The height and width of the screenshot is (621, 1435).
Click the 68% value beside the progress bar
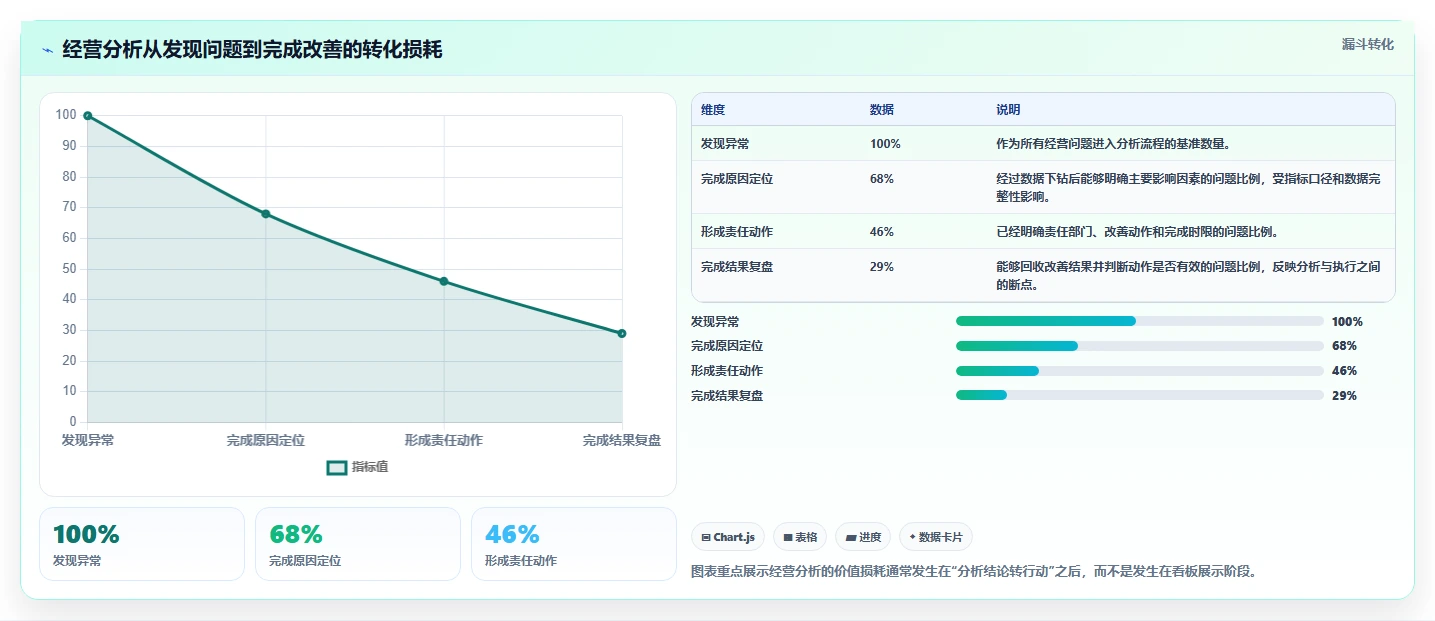click(1344, 346)
